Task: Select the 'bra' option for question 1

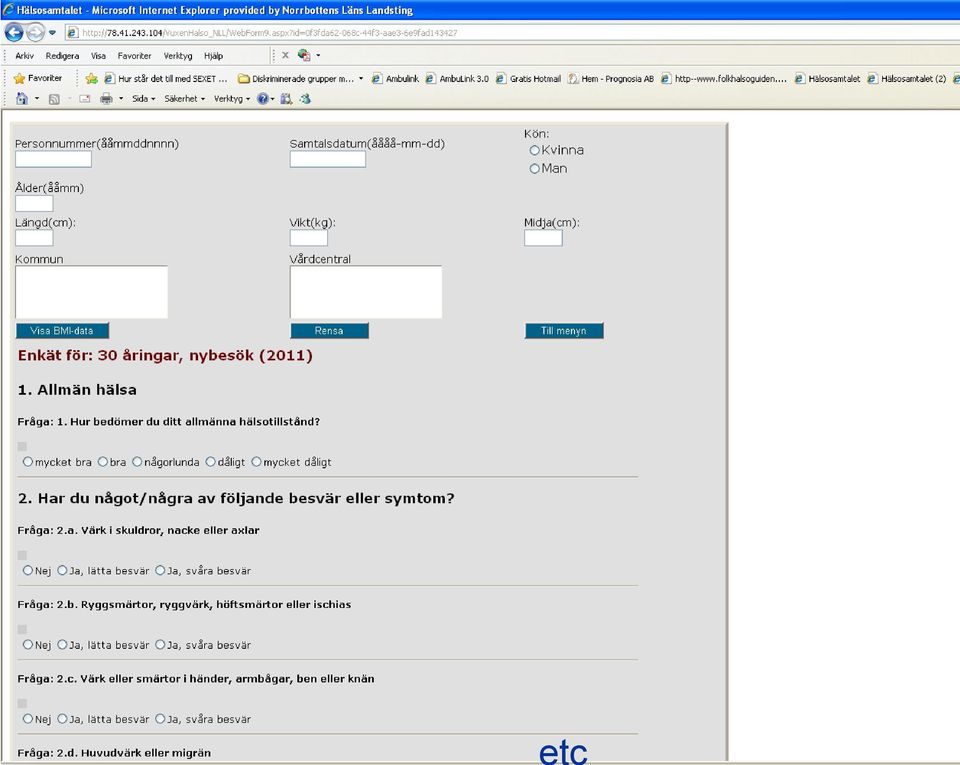Action: pos(103,462)
